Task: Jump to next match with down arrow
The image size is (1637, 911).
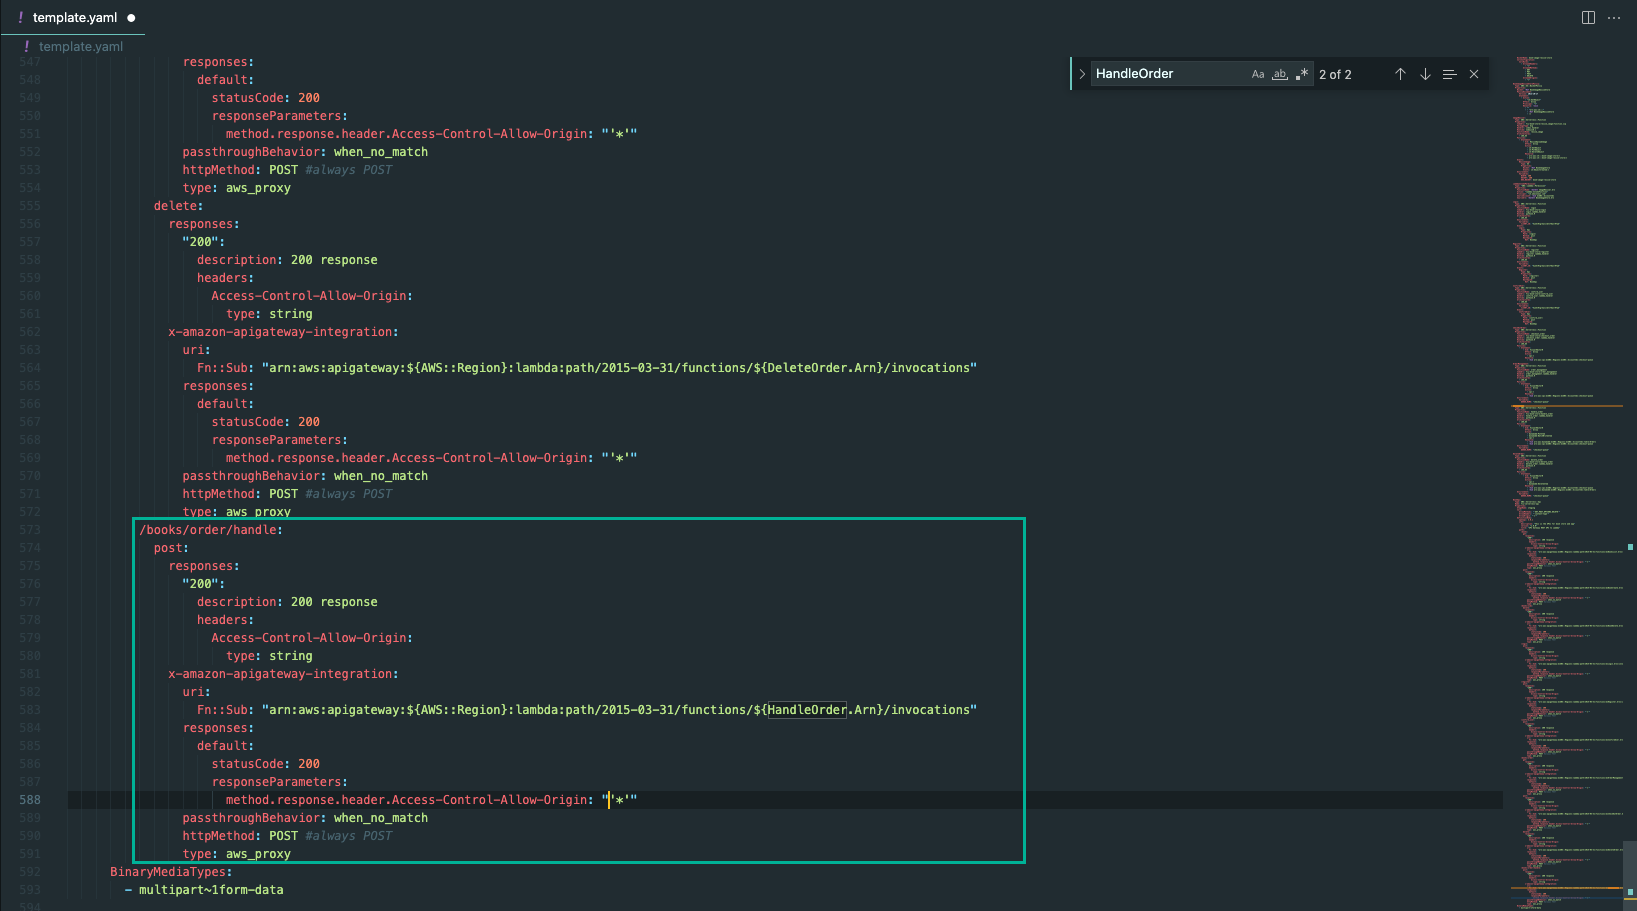Action: pyautogui.click(x=1425, y=74)
